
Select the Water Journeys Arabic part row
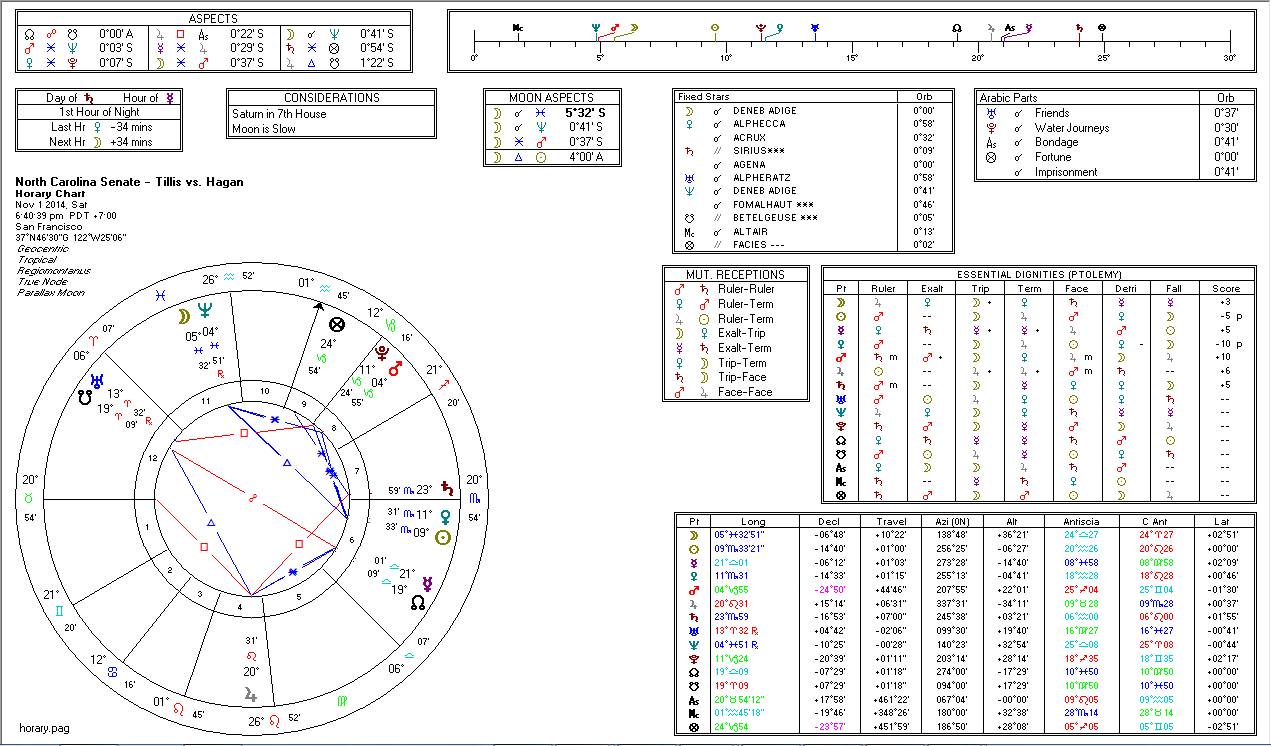coord(1071,128)
